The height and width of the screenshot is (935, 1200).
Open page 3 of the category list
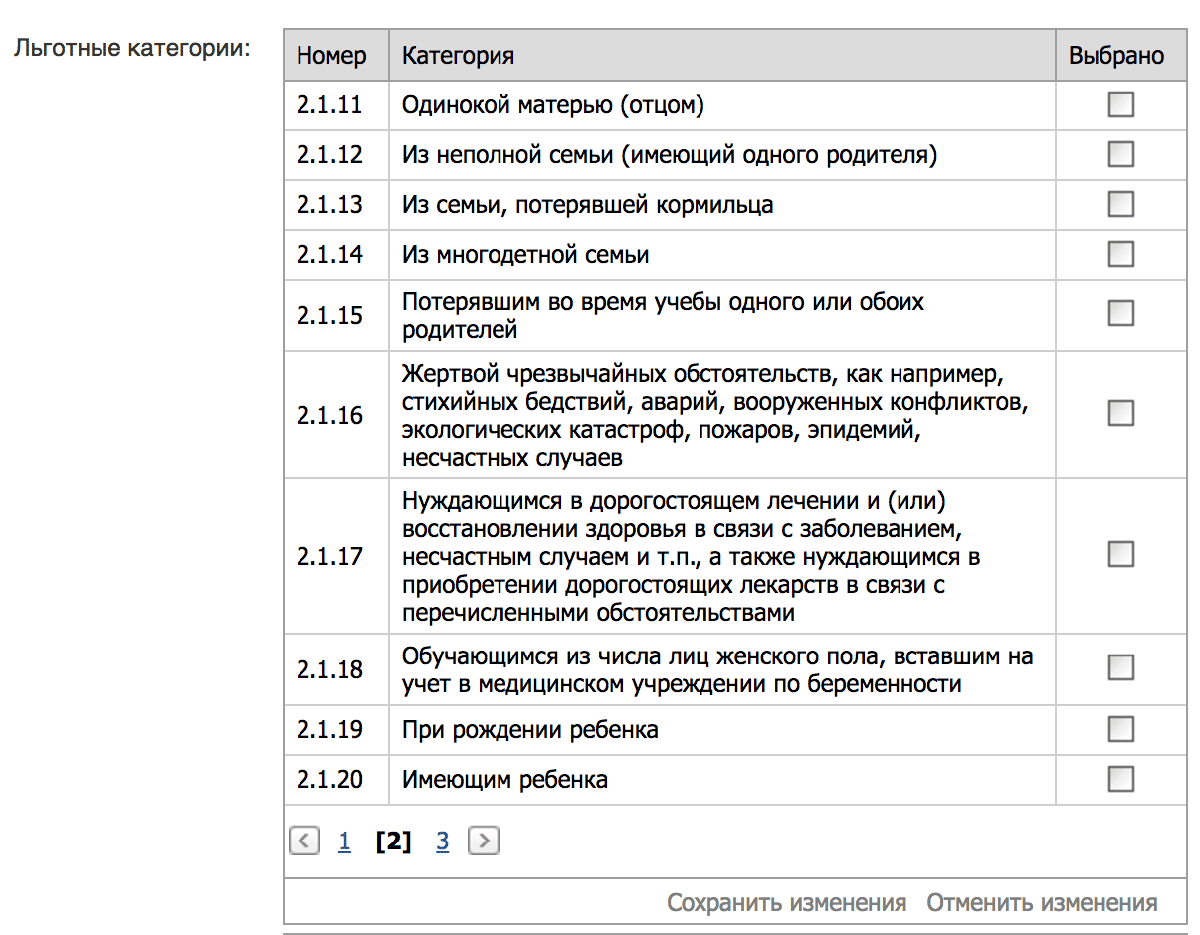(442, 841)
